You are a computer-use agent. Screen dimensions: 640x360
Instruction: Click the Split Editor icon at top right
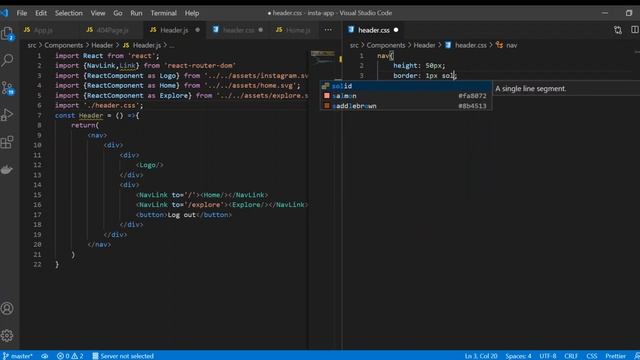click(635, 30)
